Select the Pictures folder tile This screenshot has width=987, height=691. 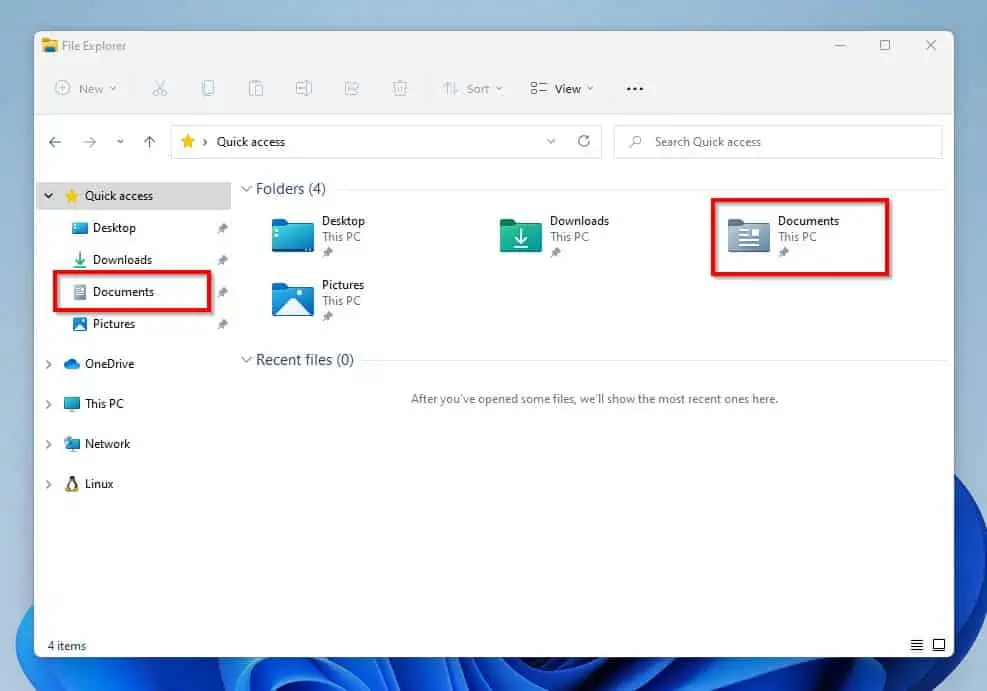(319, 301)
